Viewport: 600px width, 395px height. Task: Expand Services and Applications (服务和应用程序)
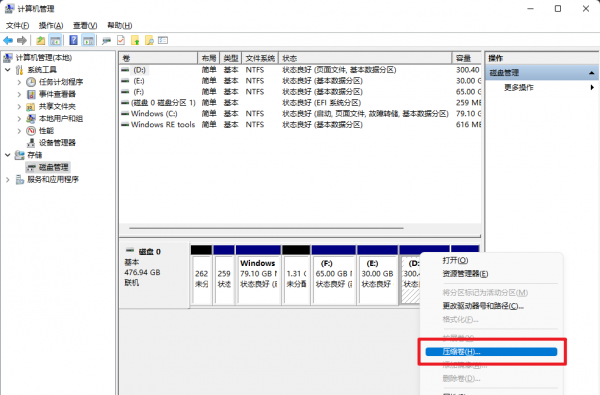click(8, 180)
